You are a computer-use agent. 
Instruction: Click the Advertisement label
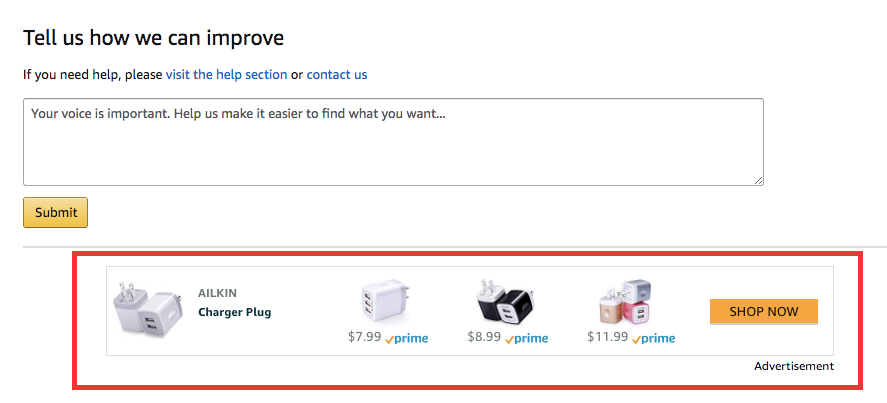tap(793, 366)
